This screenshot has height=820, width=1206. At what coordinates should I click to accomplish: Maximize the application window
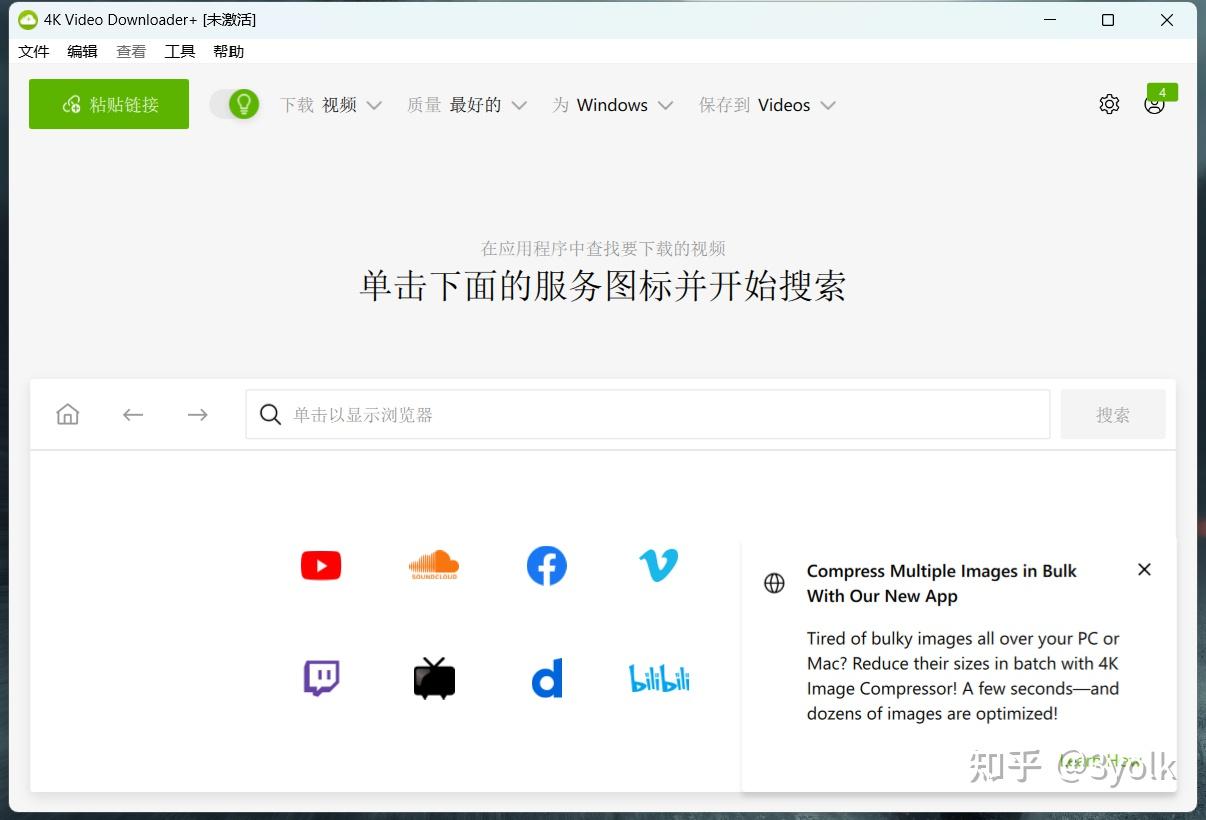(x=1108, y=20)
